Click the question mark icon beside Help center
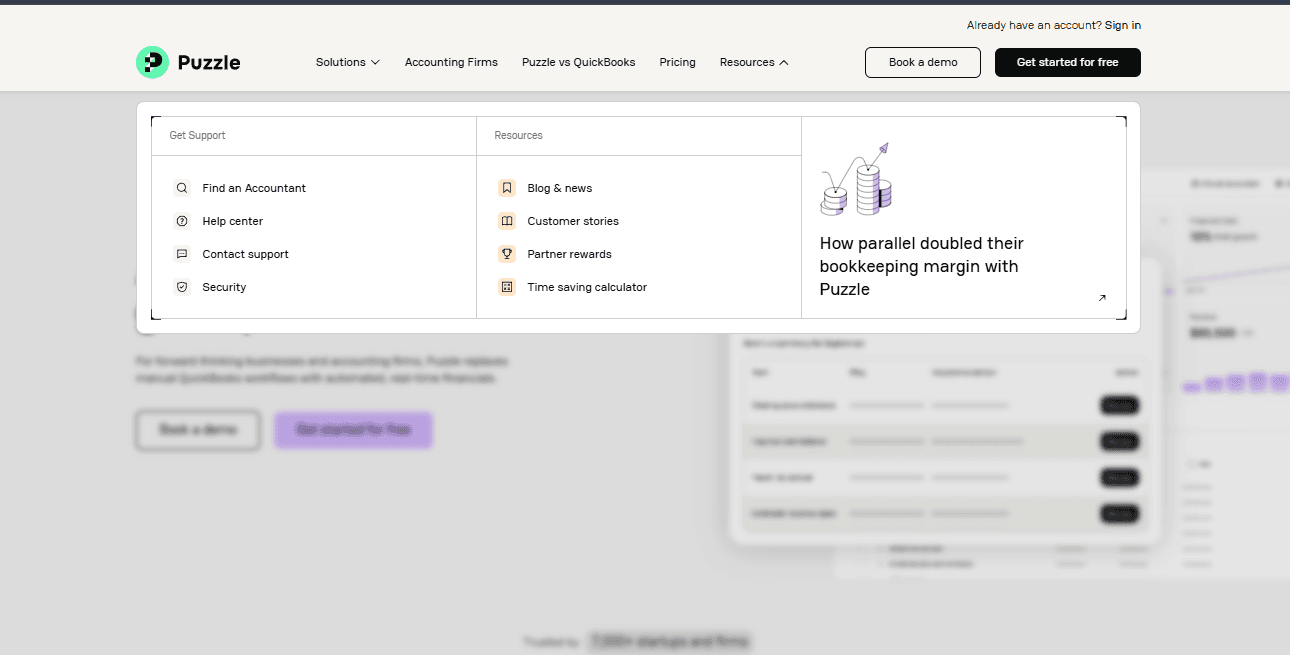 pos(182,221)
